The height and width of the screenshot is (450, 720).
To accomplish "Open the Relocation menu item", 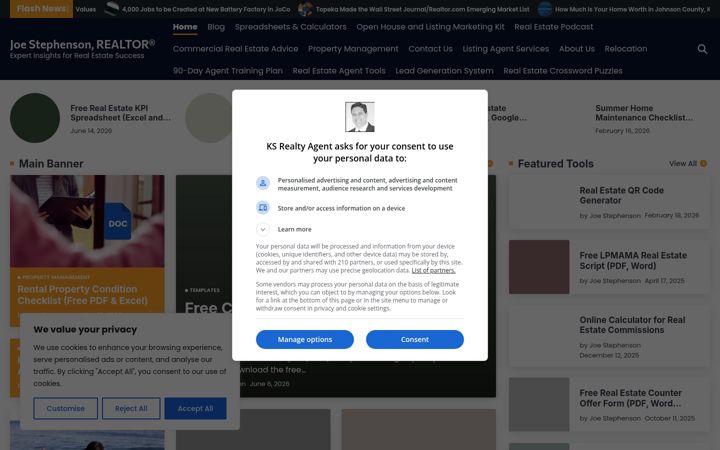I will (626, 49).
